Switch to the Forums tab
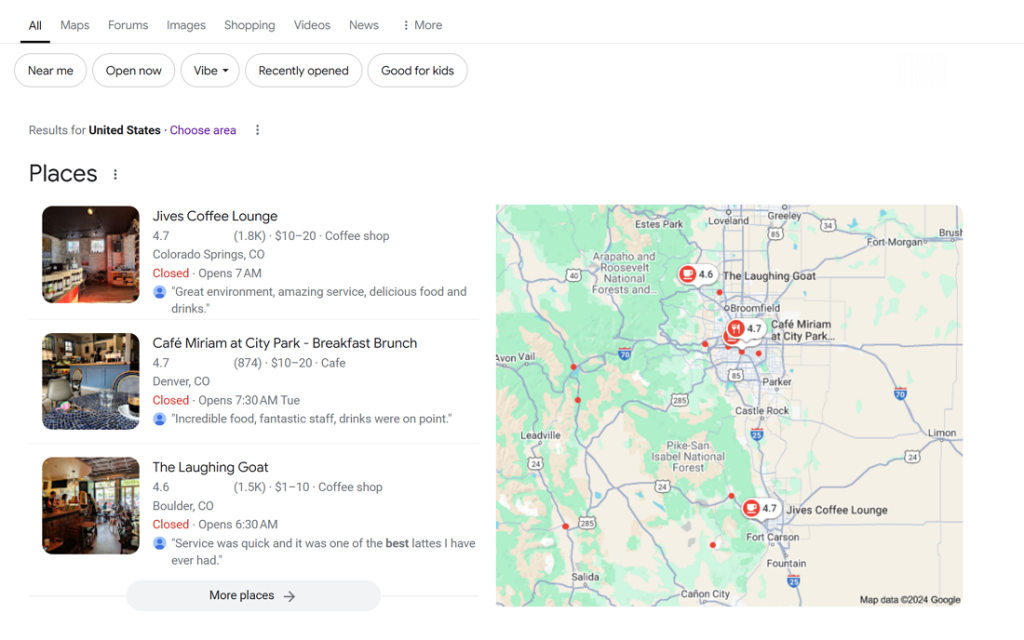 click(128, 25)
